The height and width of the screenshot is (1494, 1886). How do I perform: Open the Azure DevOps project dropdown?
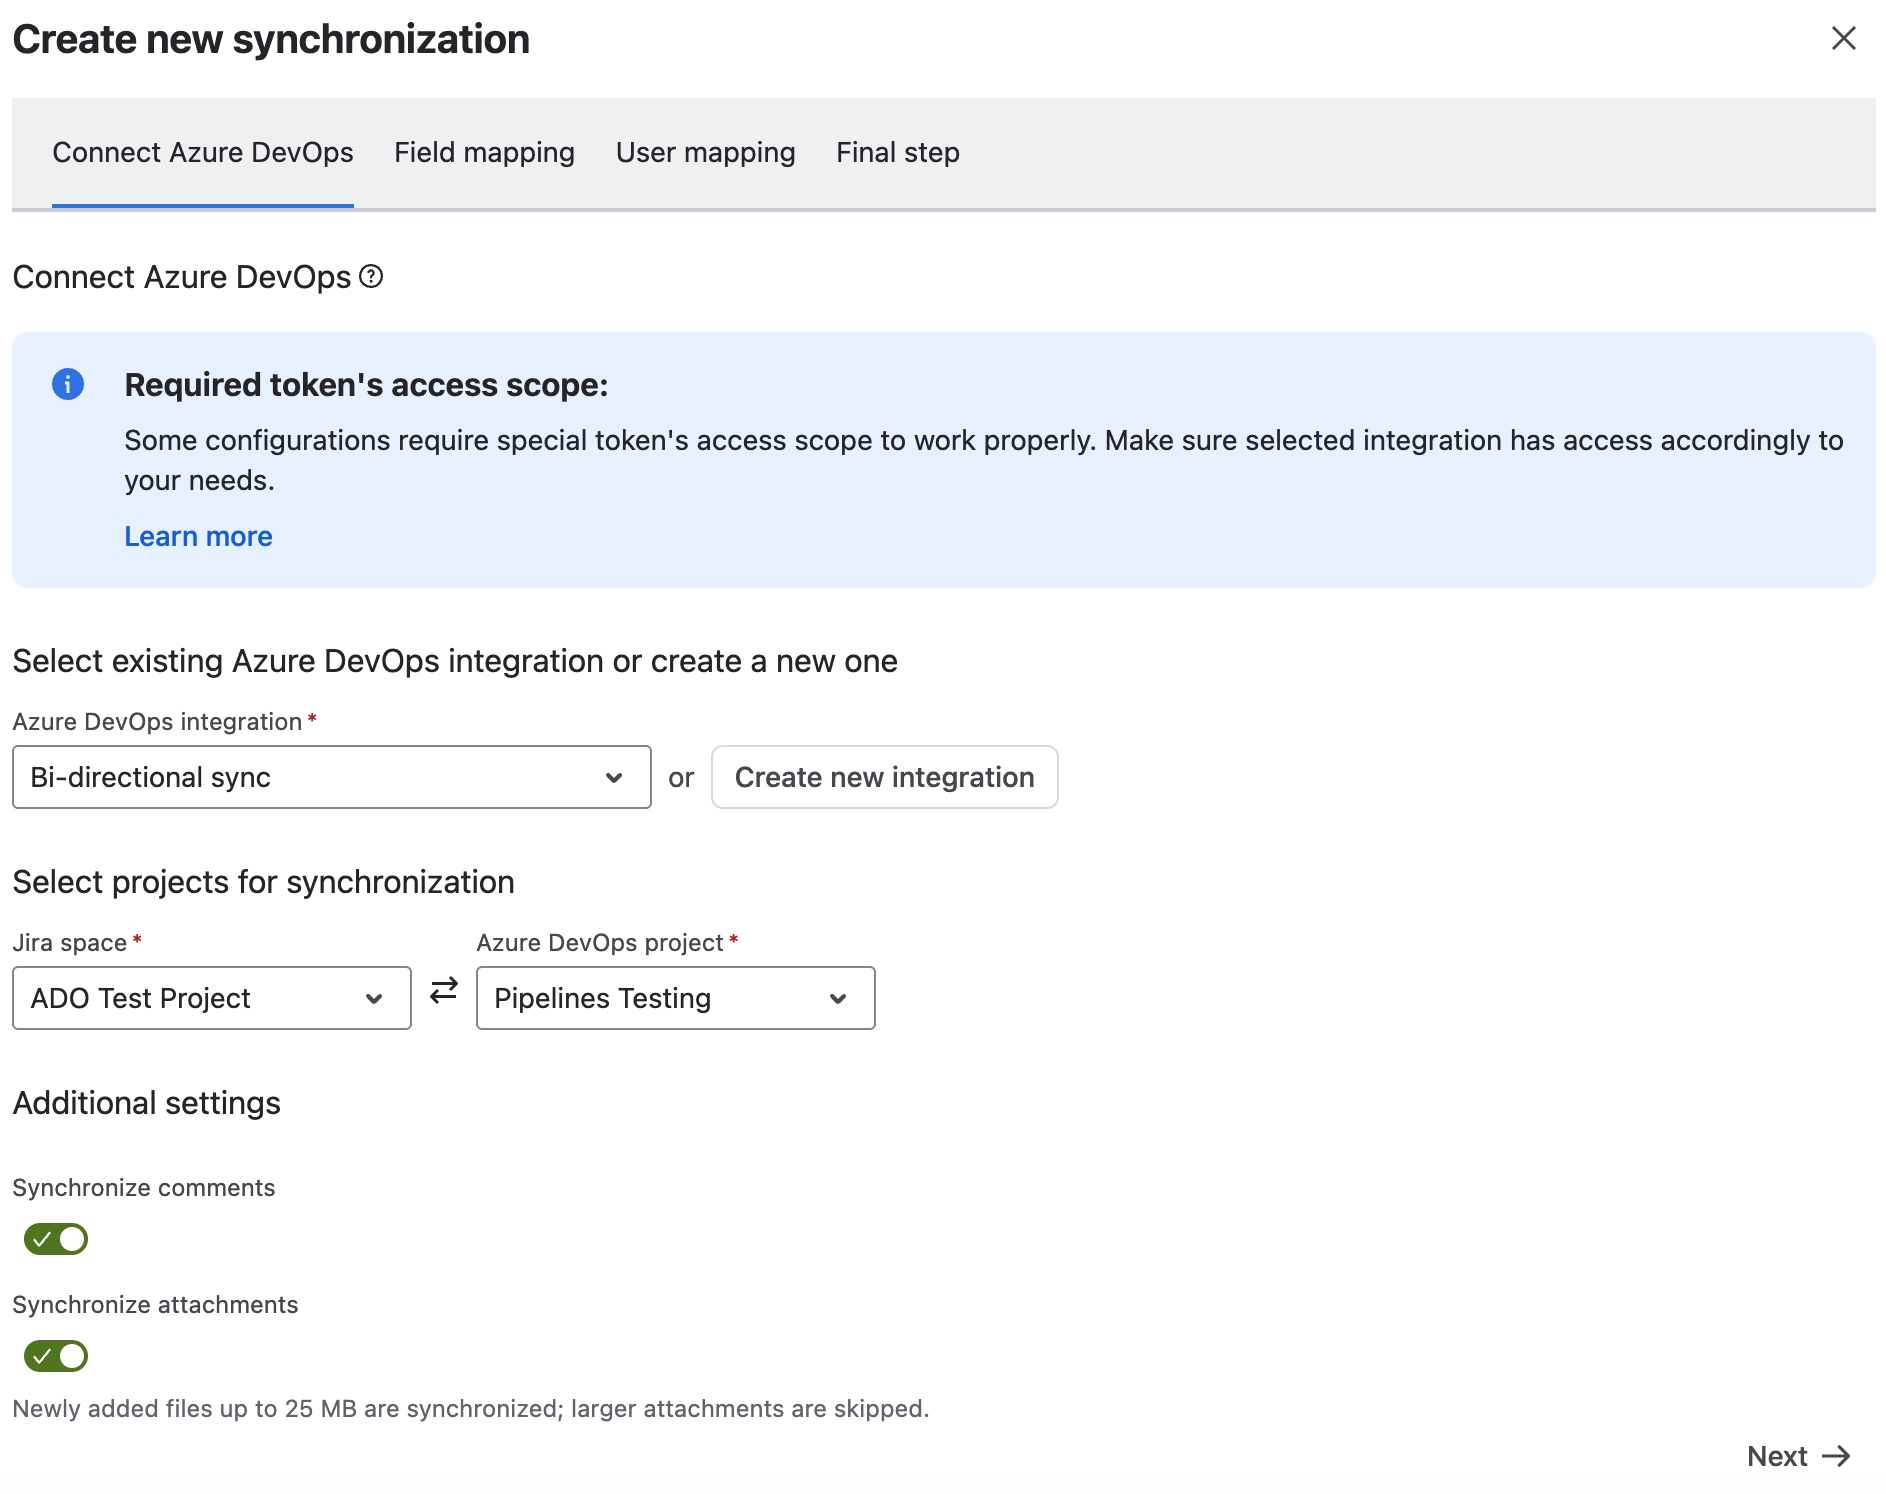tap(676, 998)
